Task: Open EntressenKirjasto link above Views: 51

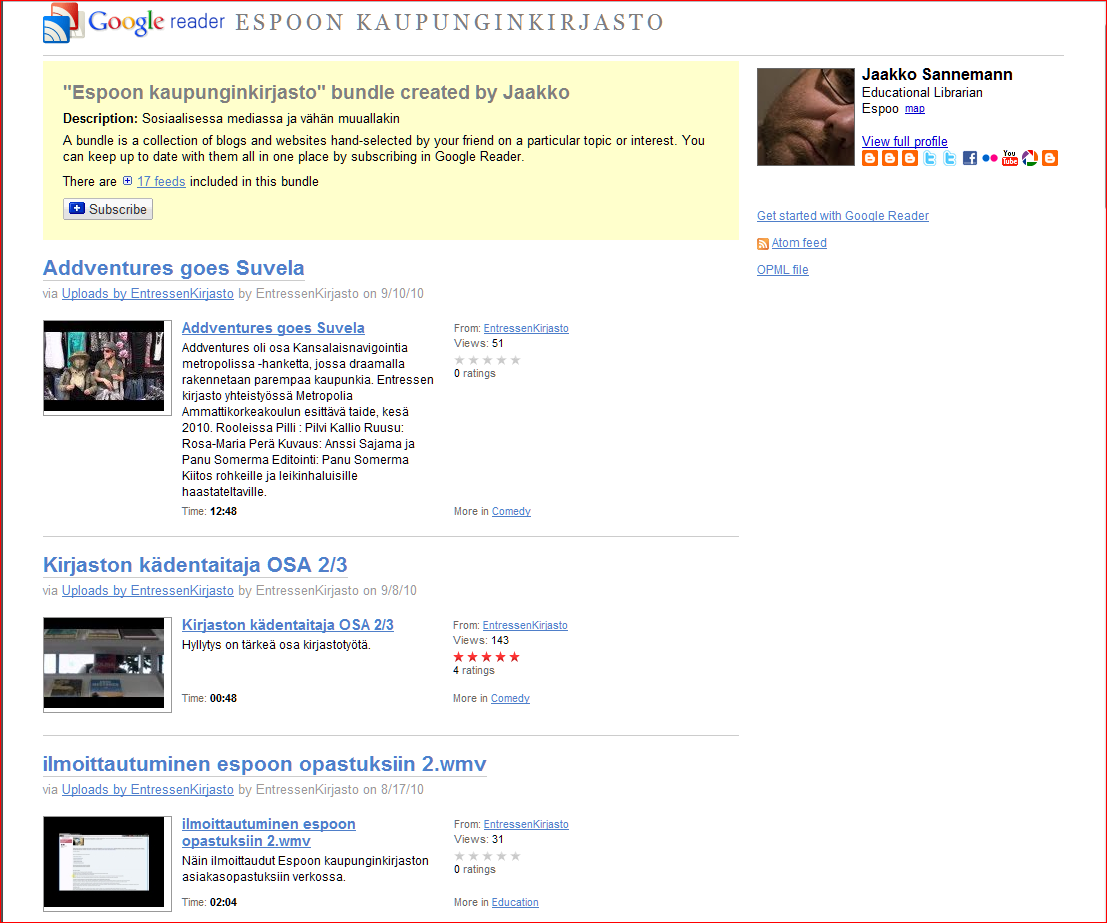Action: [526, 328]
